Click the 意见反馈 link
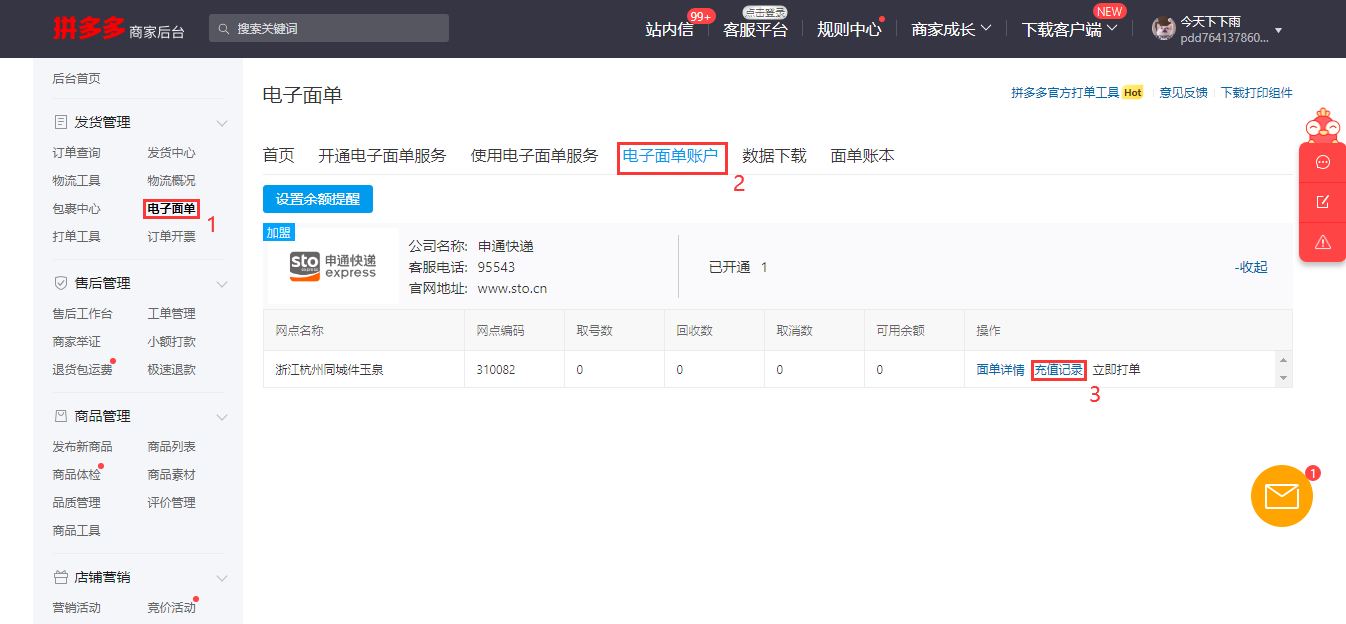This screenshot has width=1346, height=624. point(1183,93)
